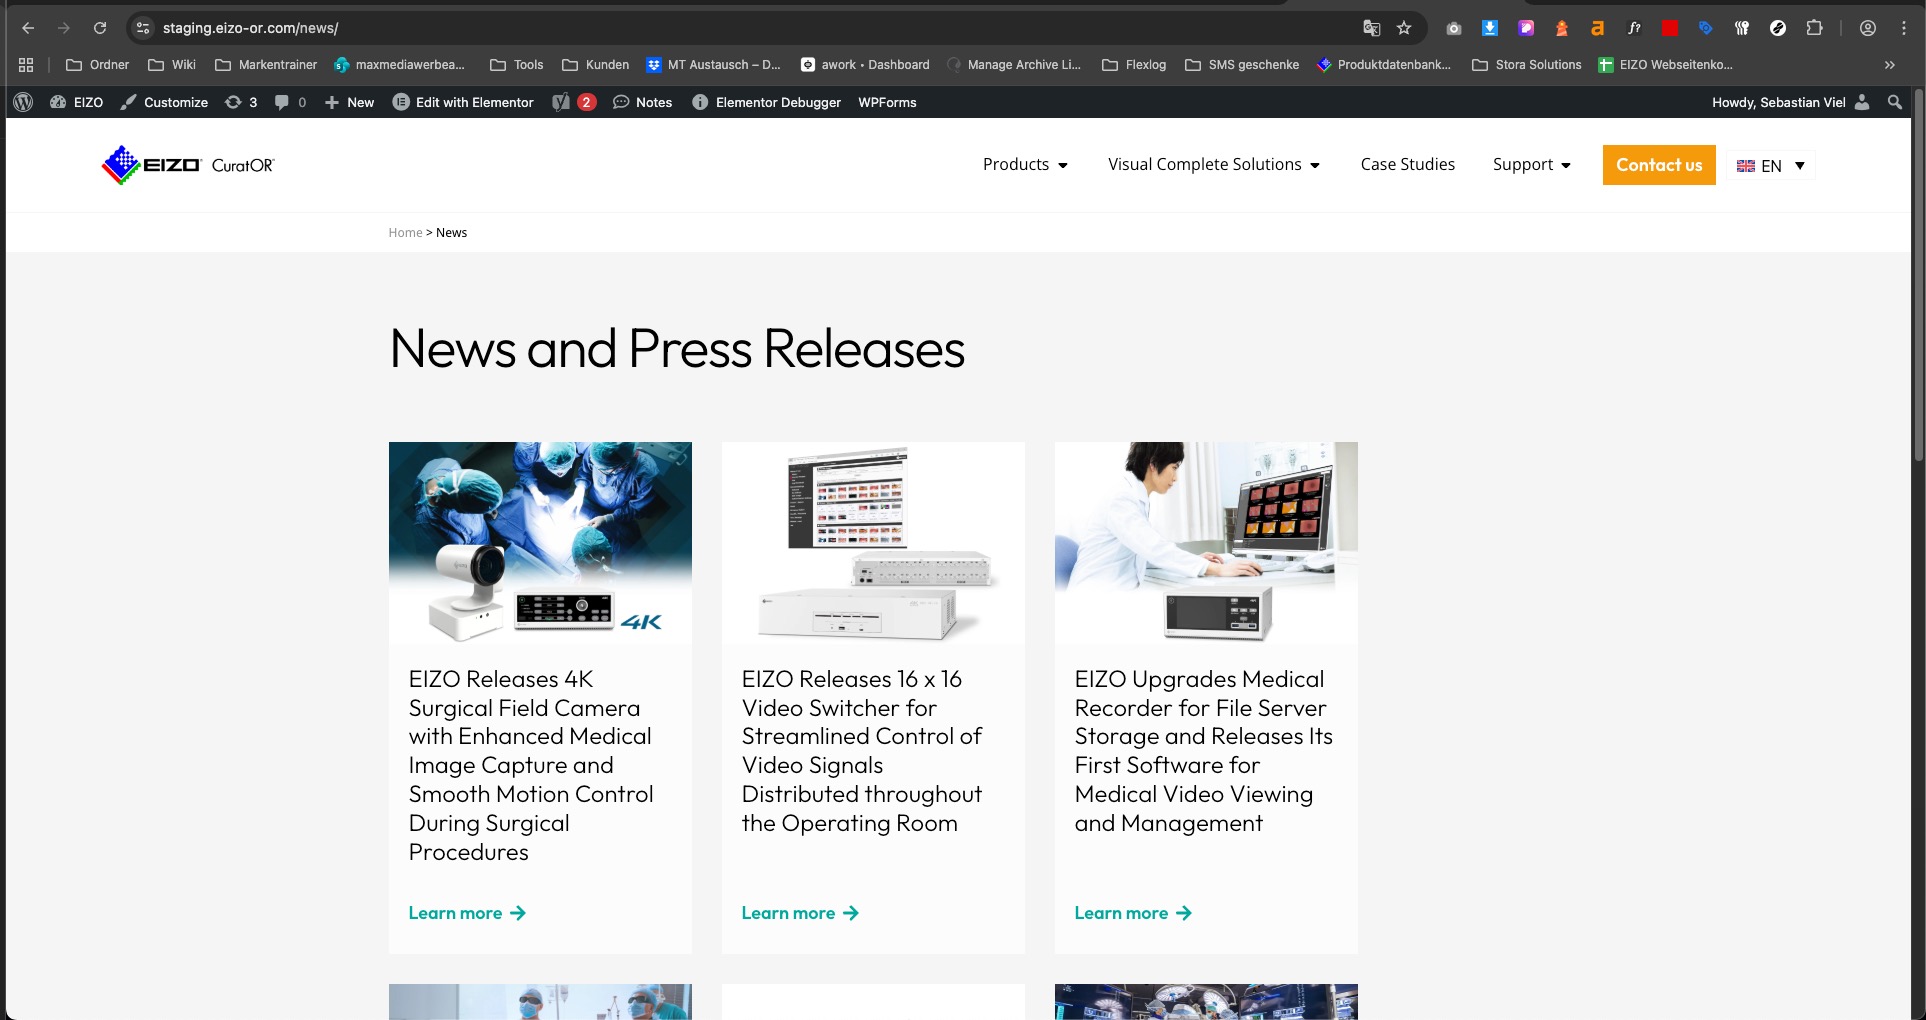Click the EIZO CuratOR logo
The image size is (1926, 1020).
188,165
